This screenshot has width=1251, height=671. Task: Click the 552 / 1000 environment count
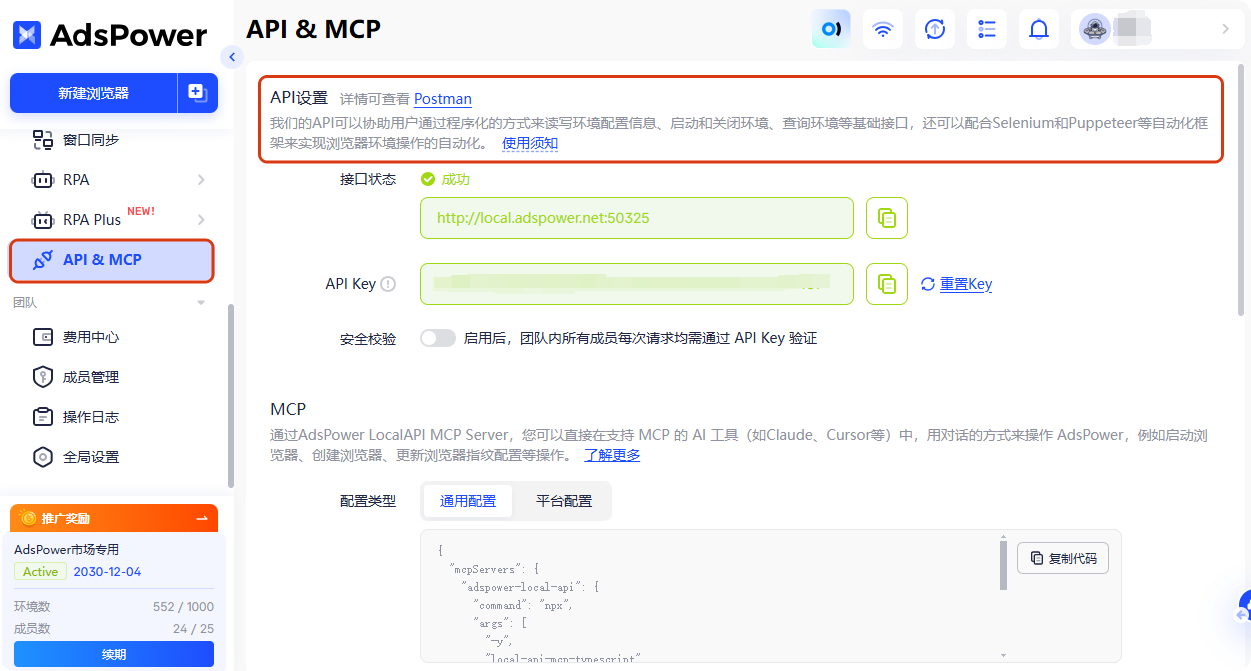click(x=183, y=607)
